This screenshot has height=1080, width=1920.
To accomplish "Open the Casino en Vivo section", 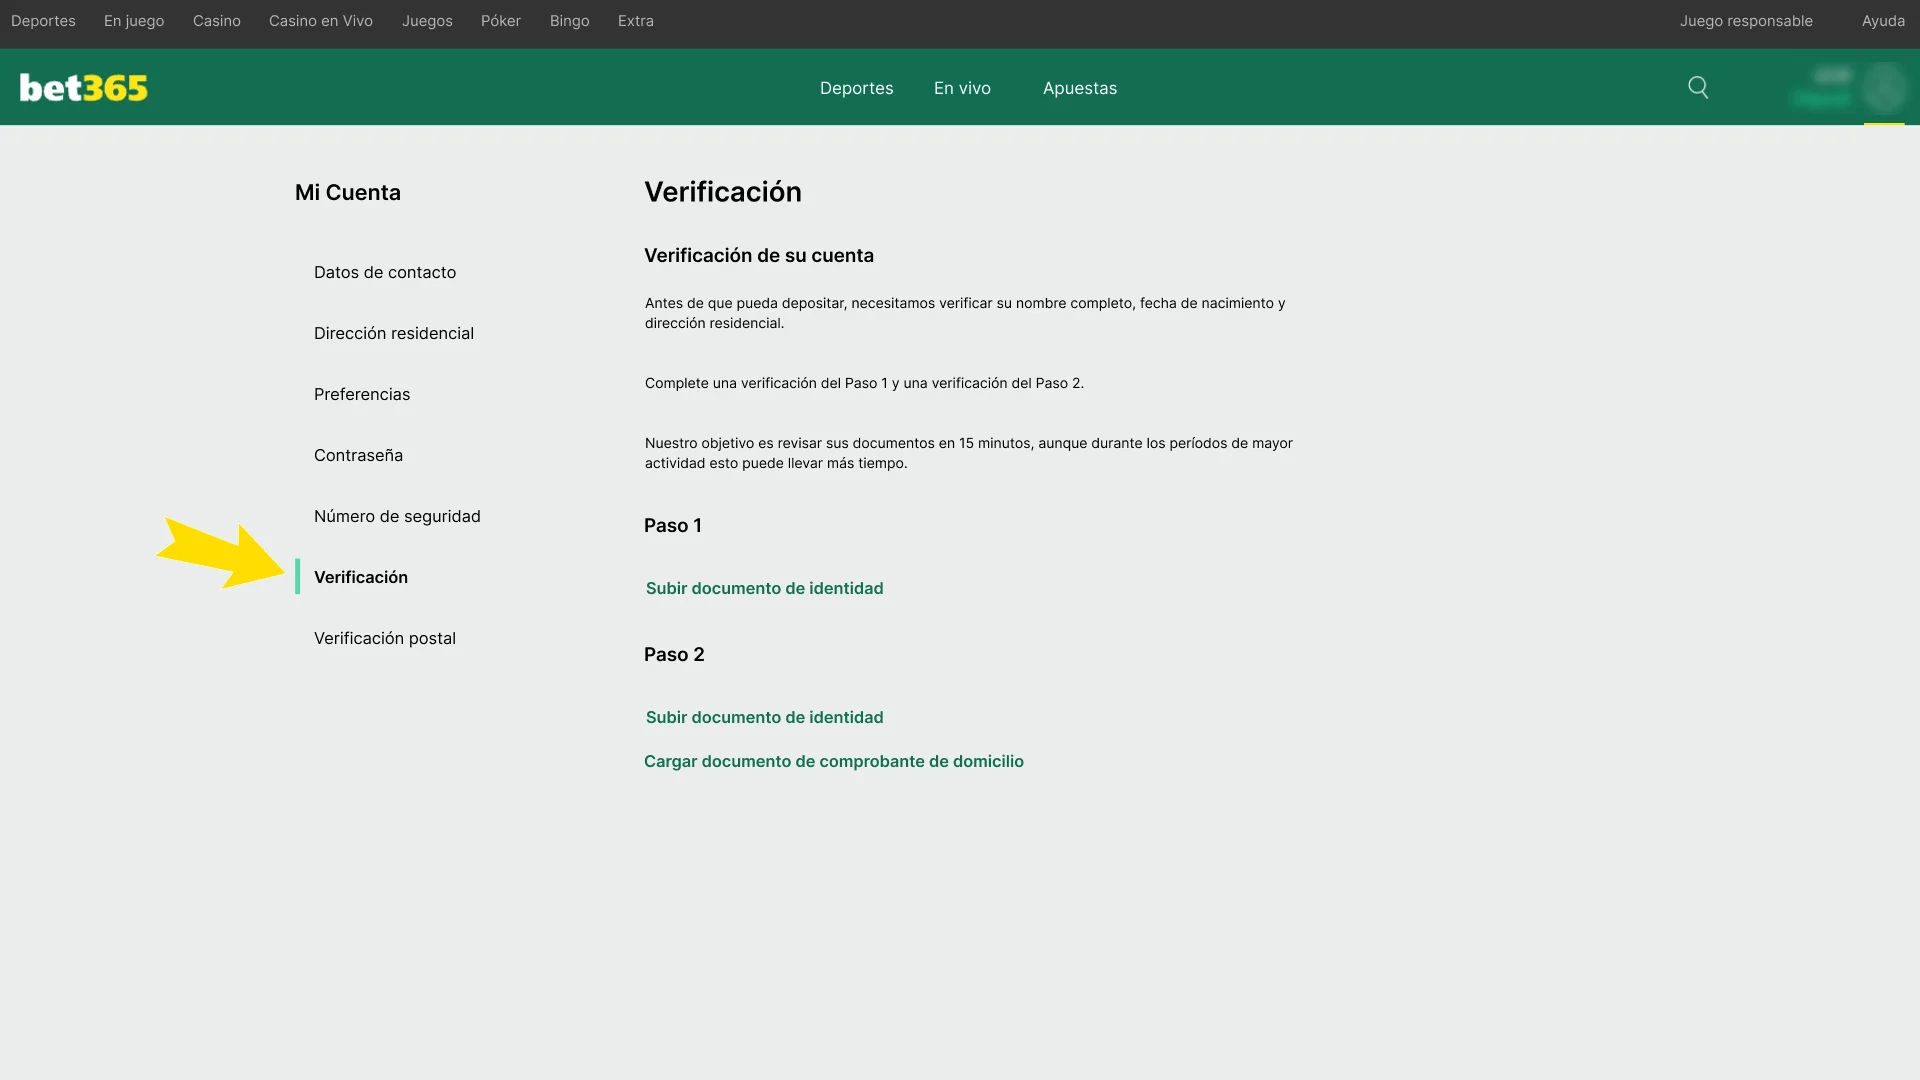I will click(x=320, y=20).
